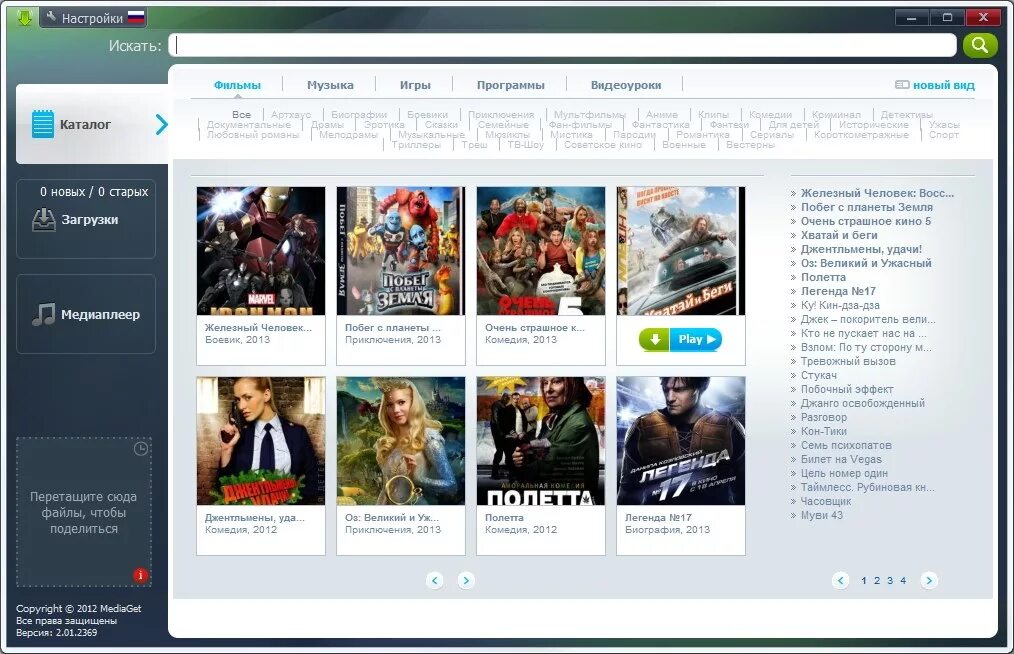Screen dimensions: 1014x654
Task: Click previous arrow of the title list pager
Action: [840, 580]
